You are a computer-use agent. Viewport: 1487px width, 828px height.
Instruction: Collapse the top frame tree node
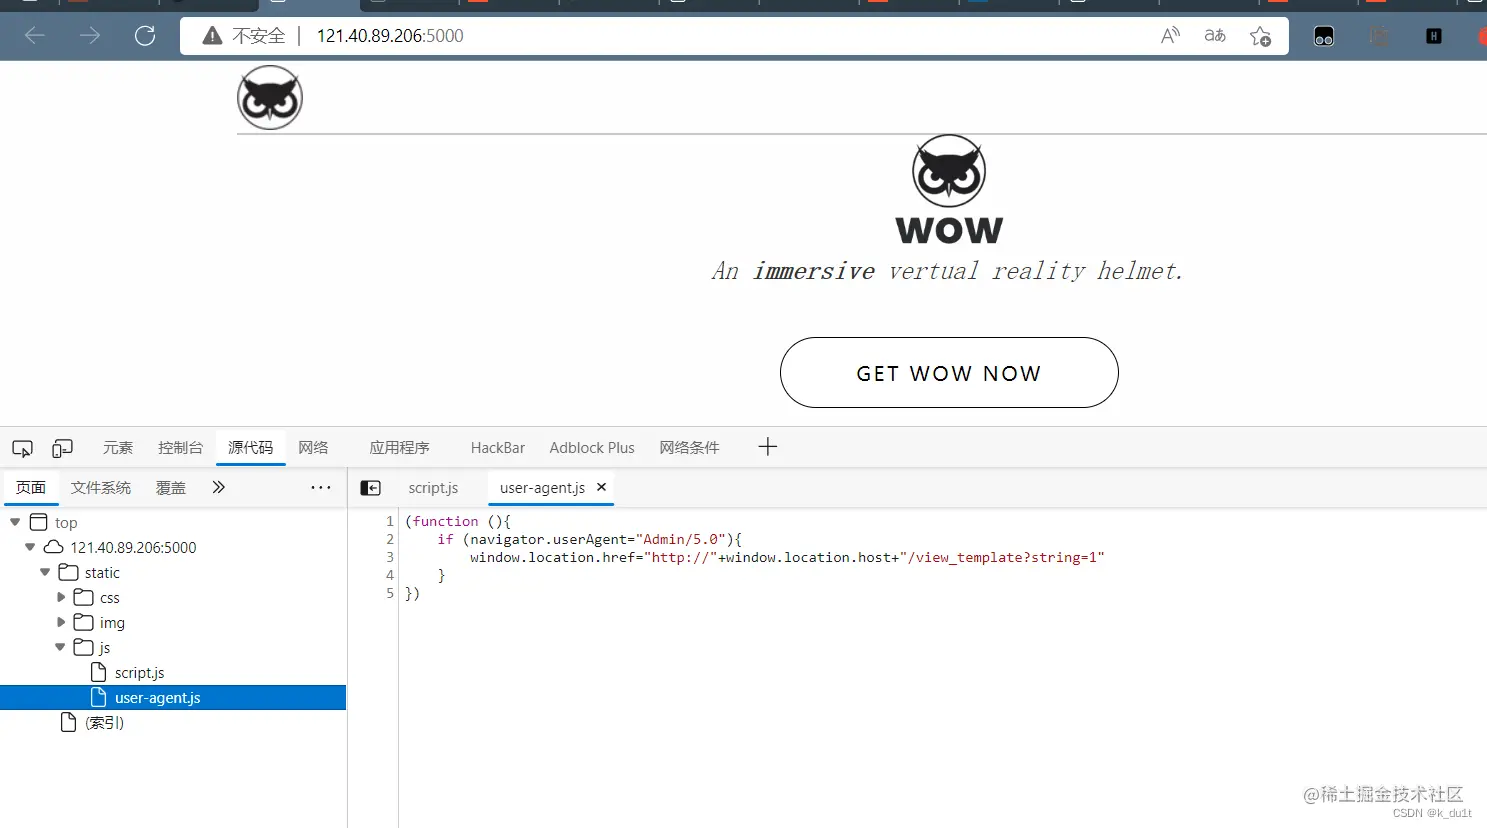pyautogui.click(x=15, y=522)
